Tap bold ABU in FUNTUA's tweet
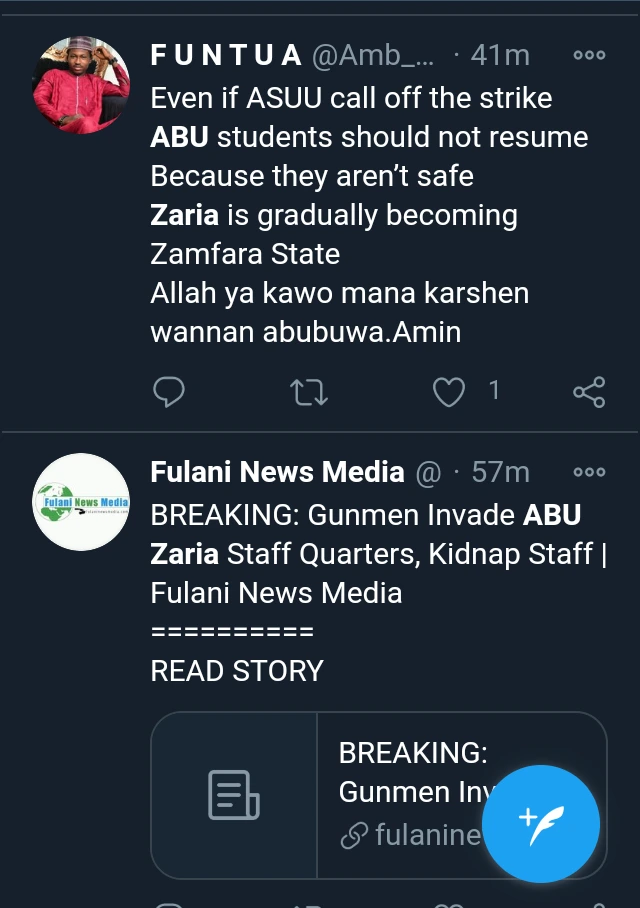This screenshot has height=908, width=640. tap(181, 136)
